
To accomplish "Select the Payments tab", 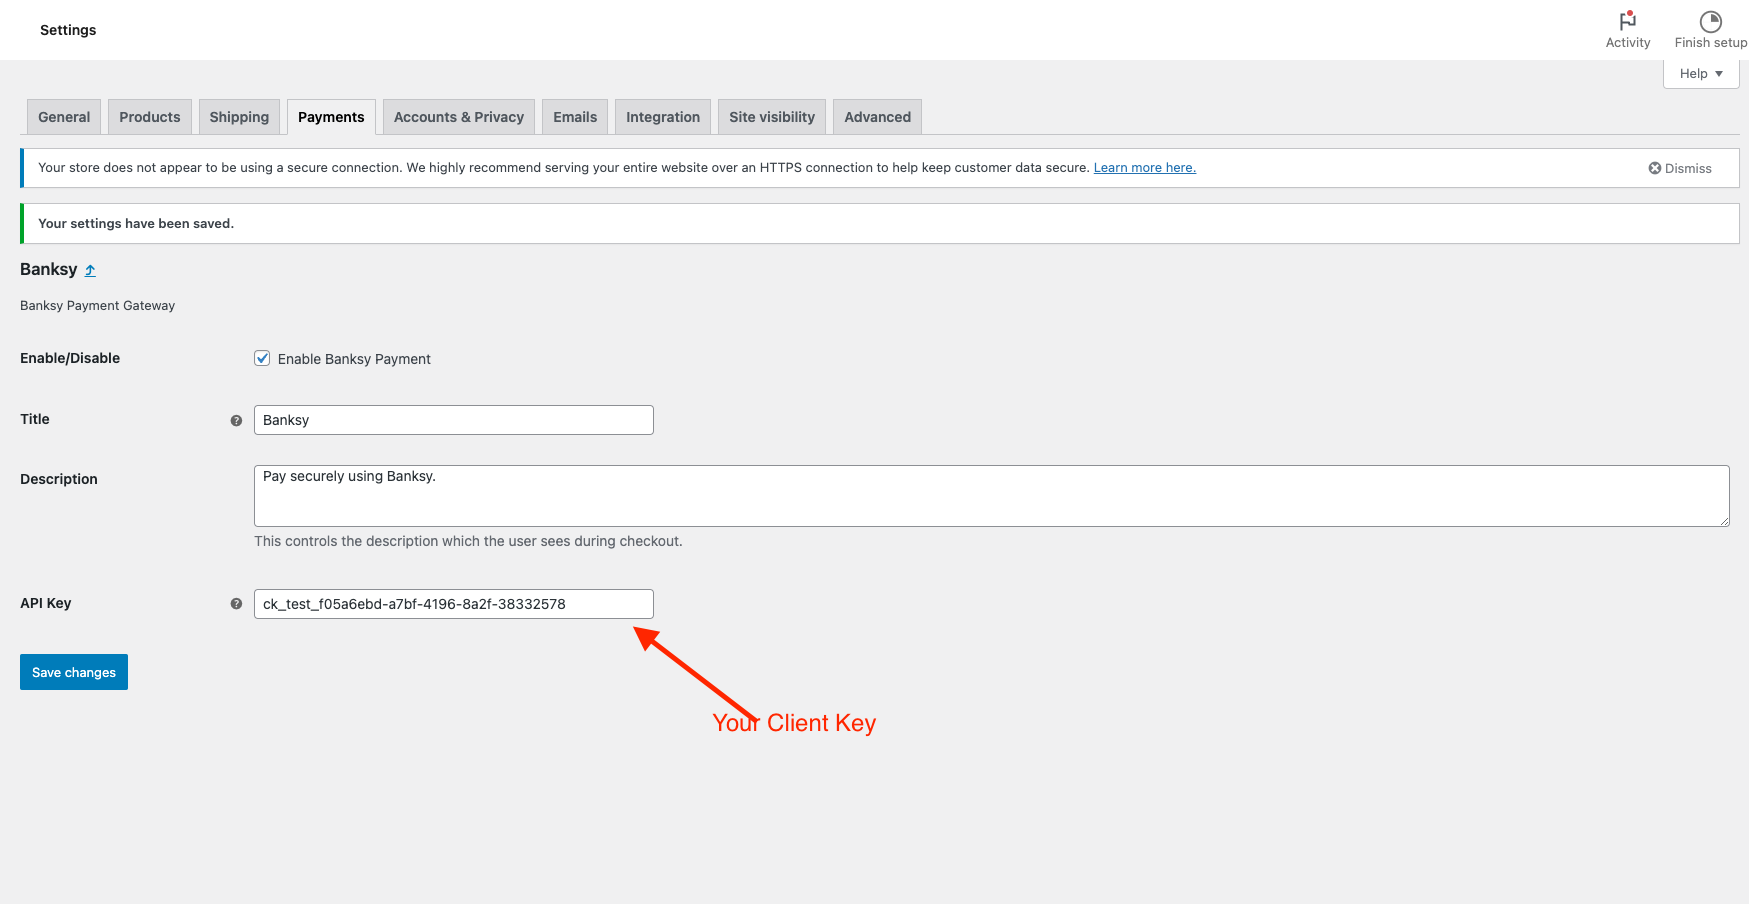I will [331, 117].
